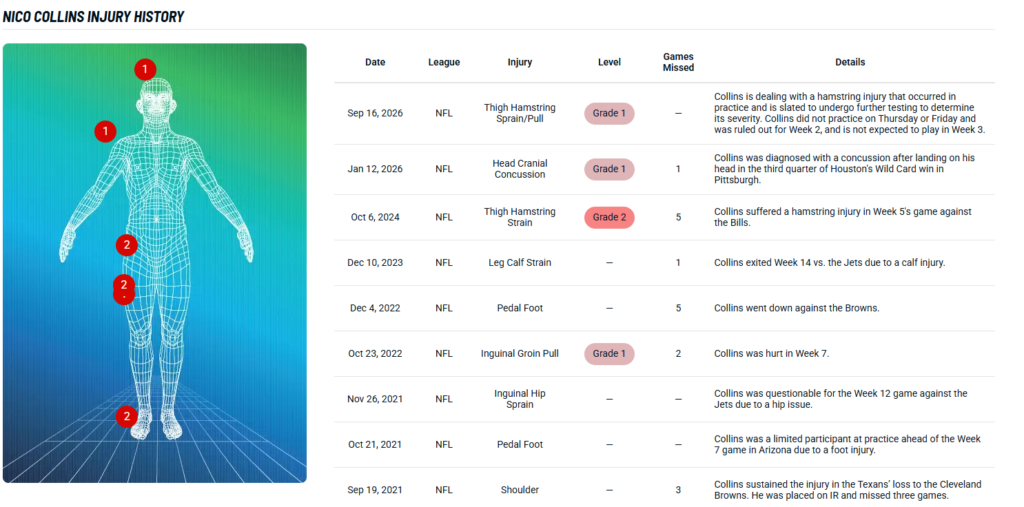The image size is (1024, 507).
Task: Click the Dec 4, 2022 date cell
Action: 375,308
